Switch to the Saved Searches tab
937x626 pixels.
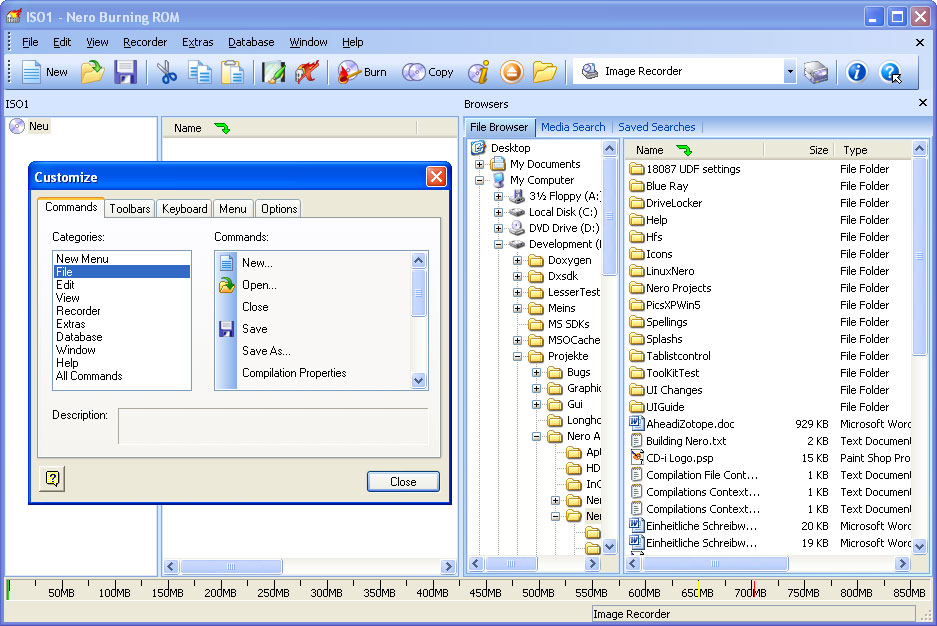(x=657, y=127)
